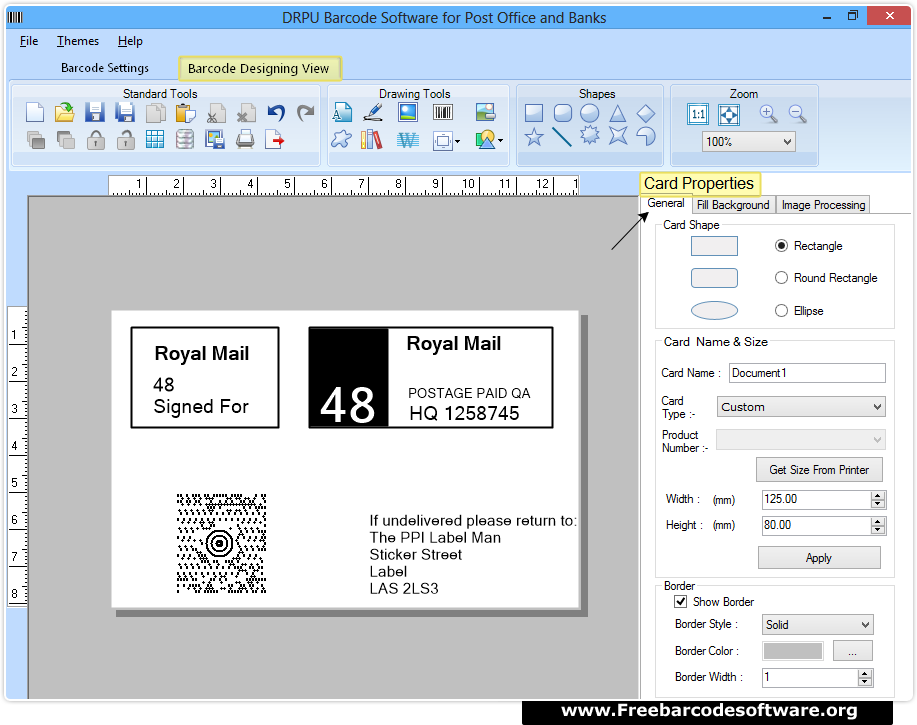Open the Fill Background tab
The width and height of the screenshot is (917, 725).
733,205
